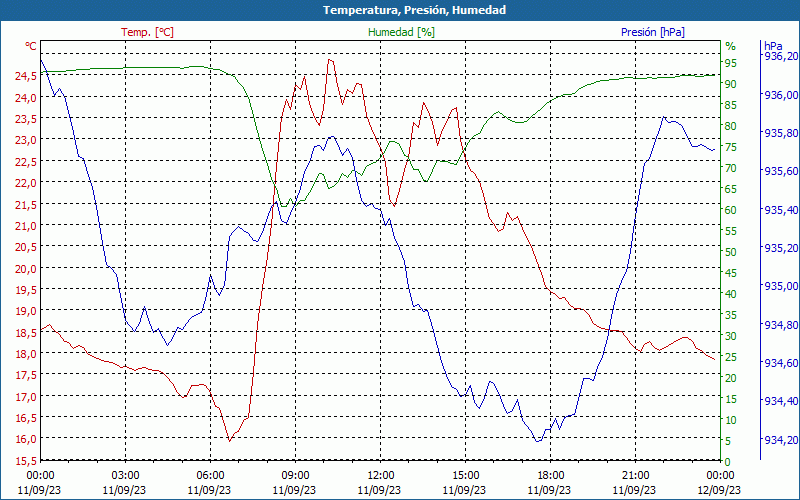The height and width of the screenshot is (500, 800).
Task: Click the 65 humidity axis value
Action: (731, 189)
